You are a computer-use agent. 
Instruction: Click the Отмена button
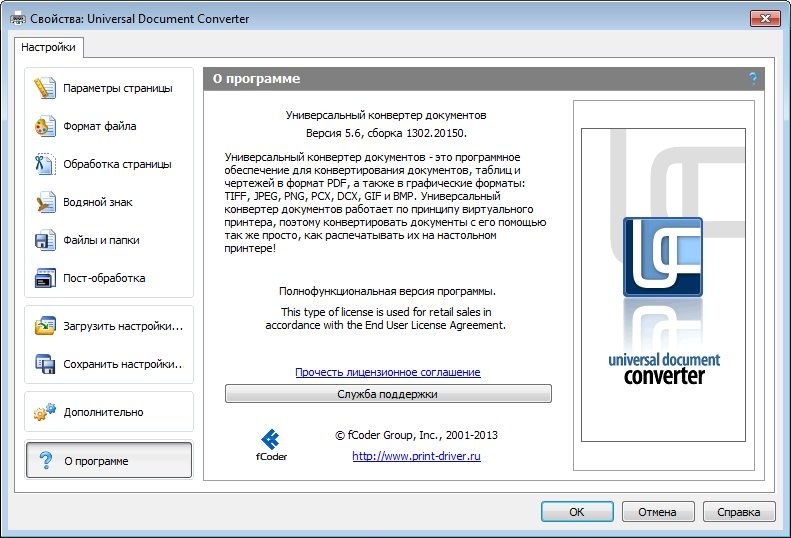tap(658, 512)
